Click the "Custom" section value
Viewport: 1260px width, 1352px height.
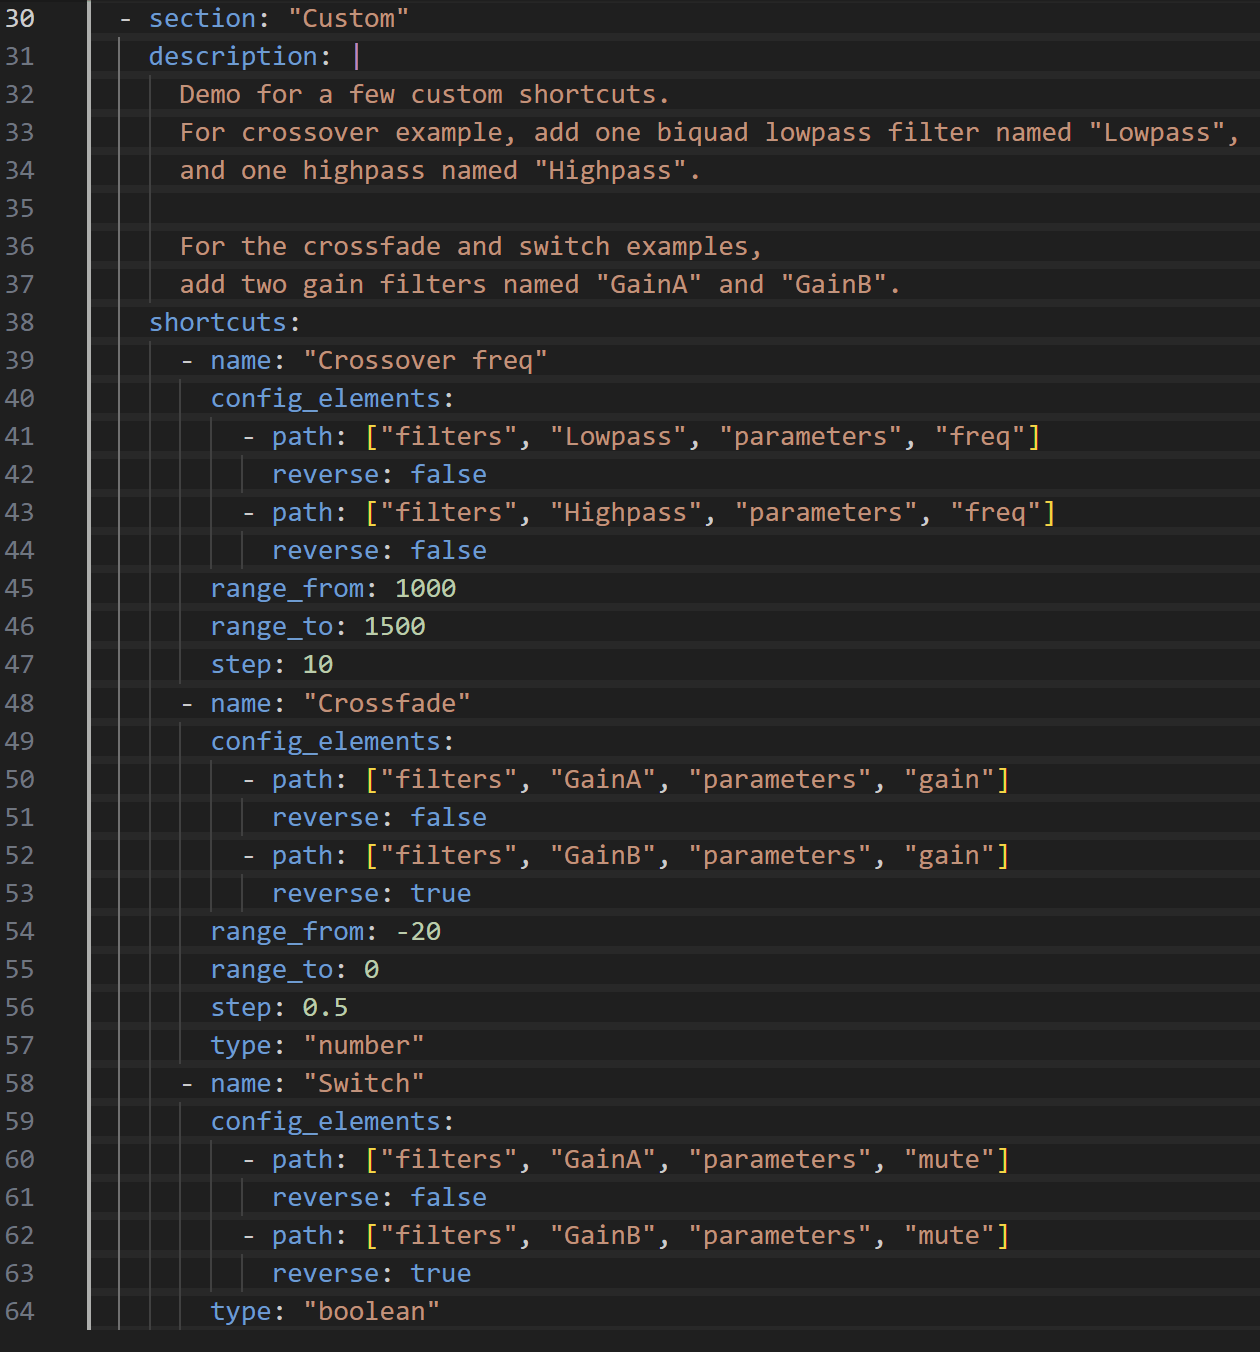point(348,19)
